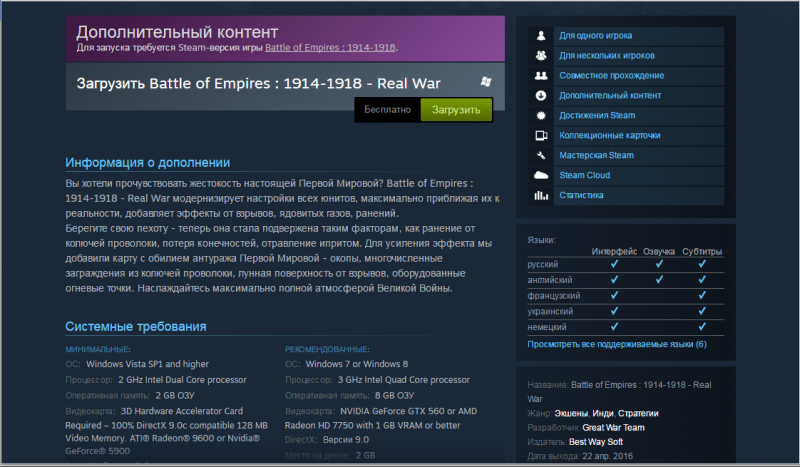Click the single-player person icon
Viewport: 800px width, 467px height.
coord(541,36)
